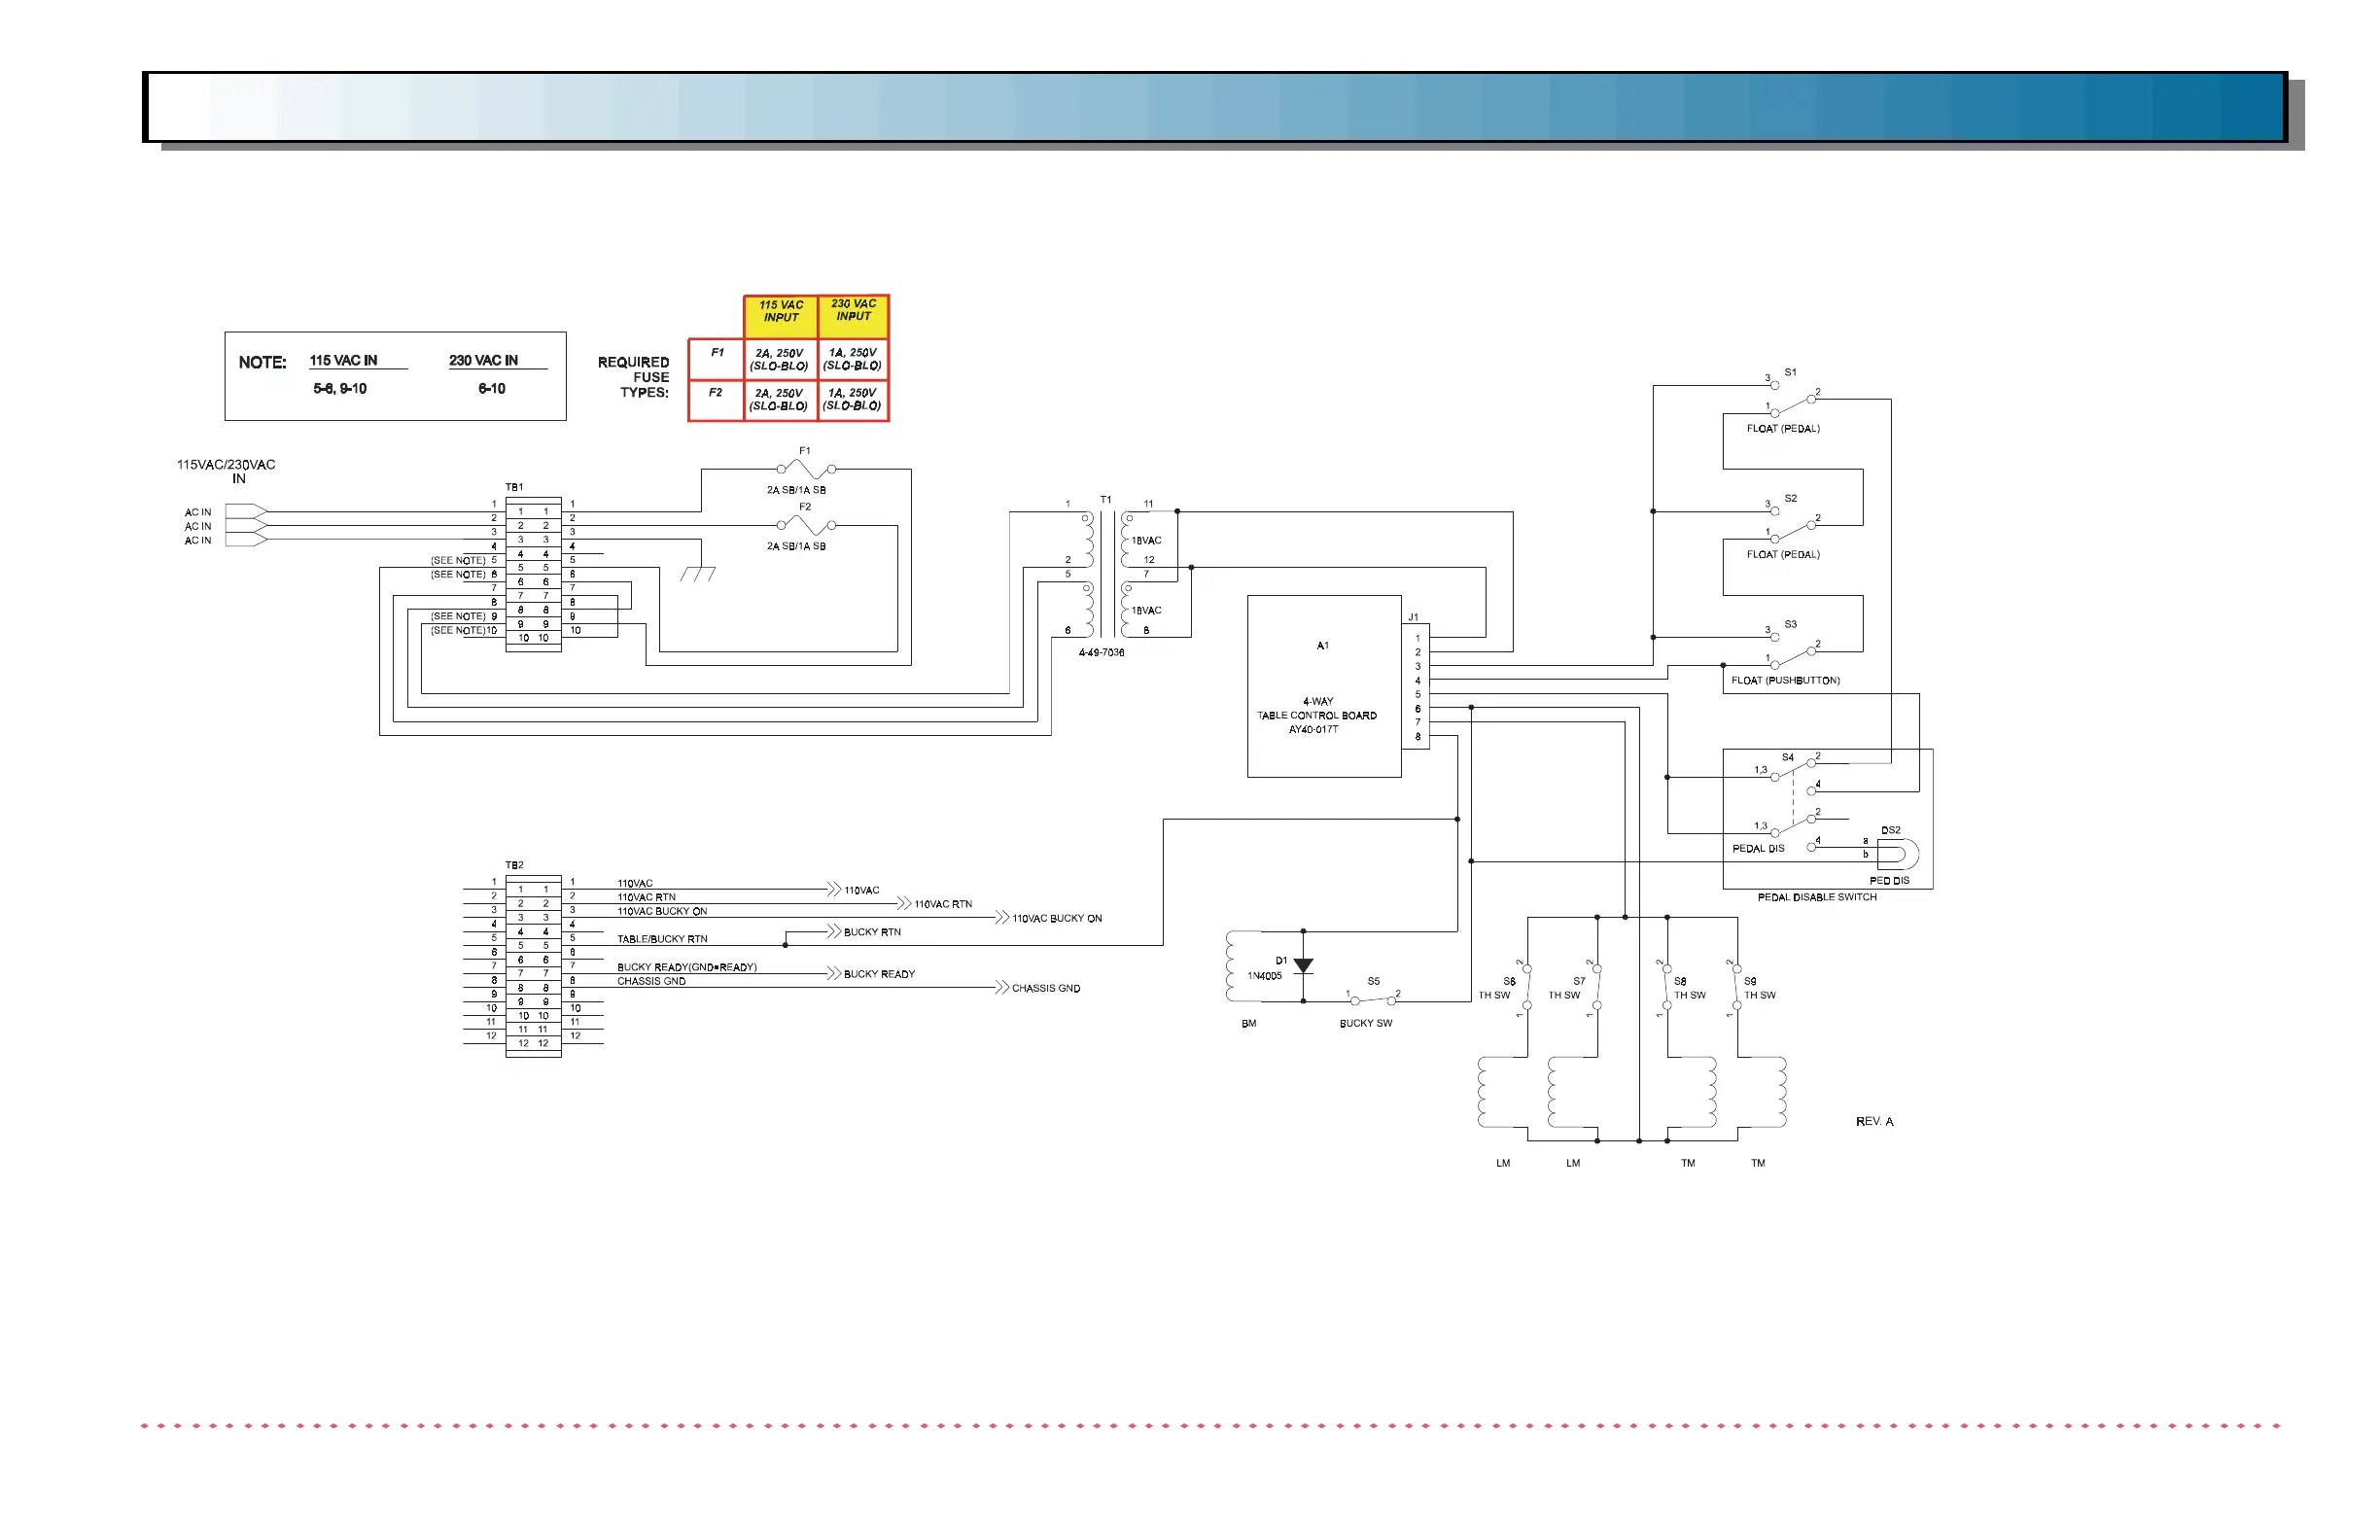Select the S5 bucky switch symbol
The width and height of the screenshot is (2380, 1540).
1373,999
